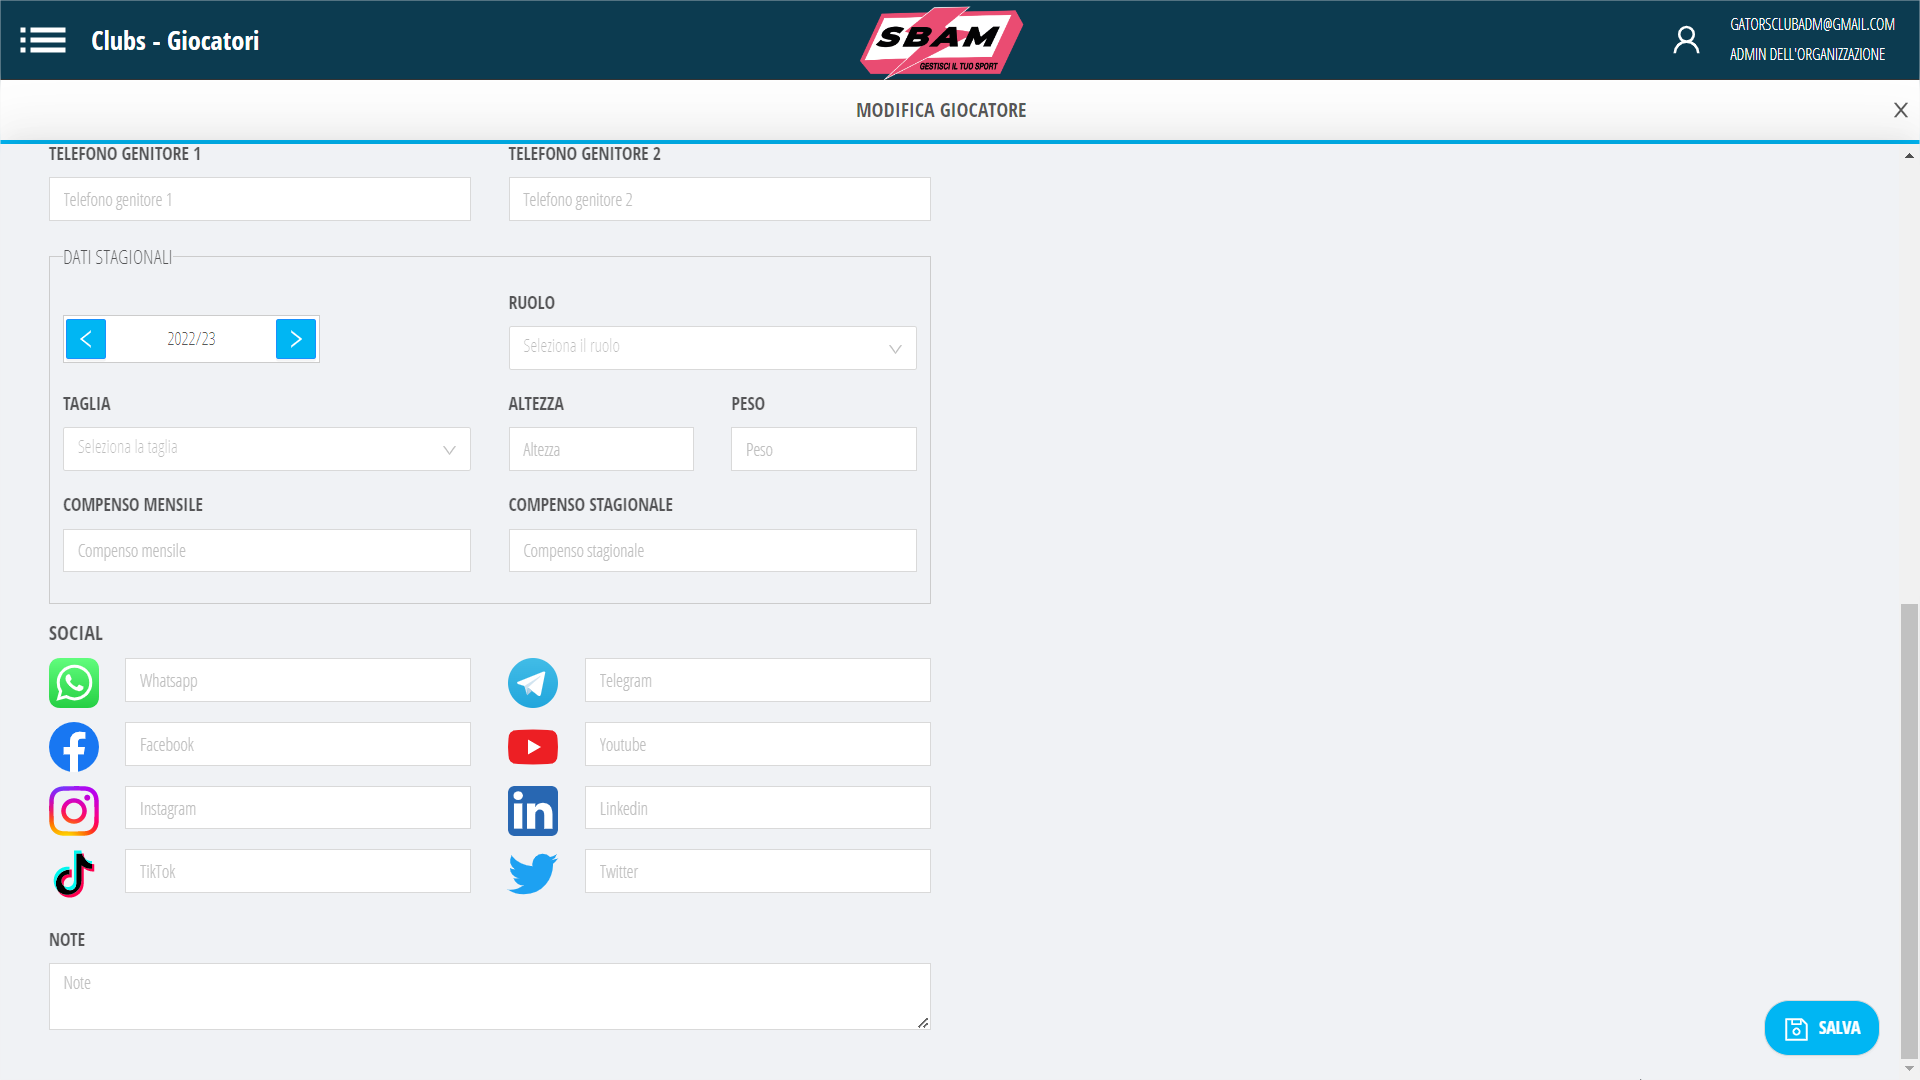Click the scrollbar up arrow
The height and width of the screenshot is (1080, 1920).
click(x=1909, y=155)
